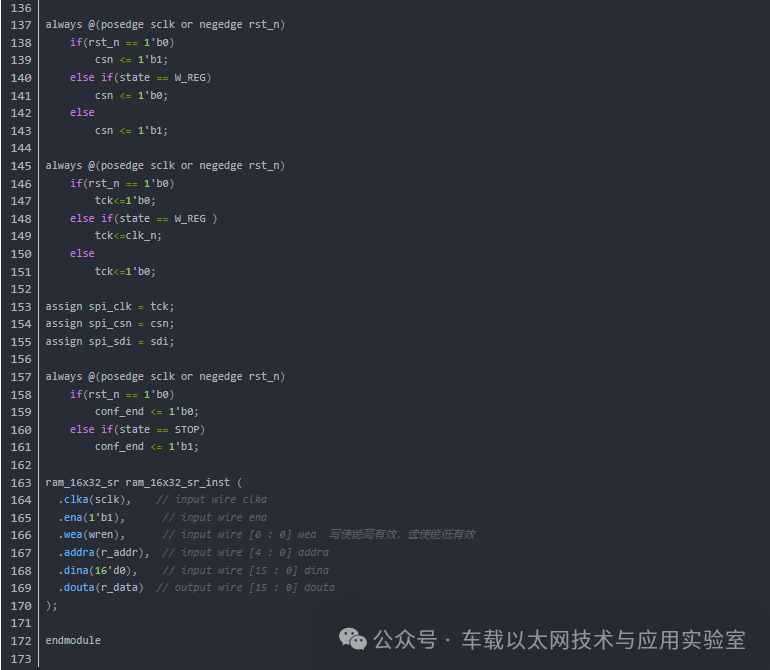Screen dimensions: 770x670
Task: Click line number 172 in gutter
Action: tap(21, 641)
